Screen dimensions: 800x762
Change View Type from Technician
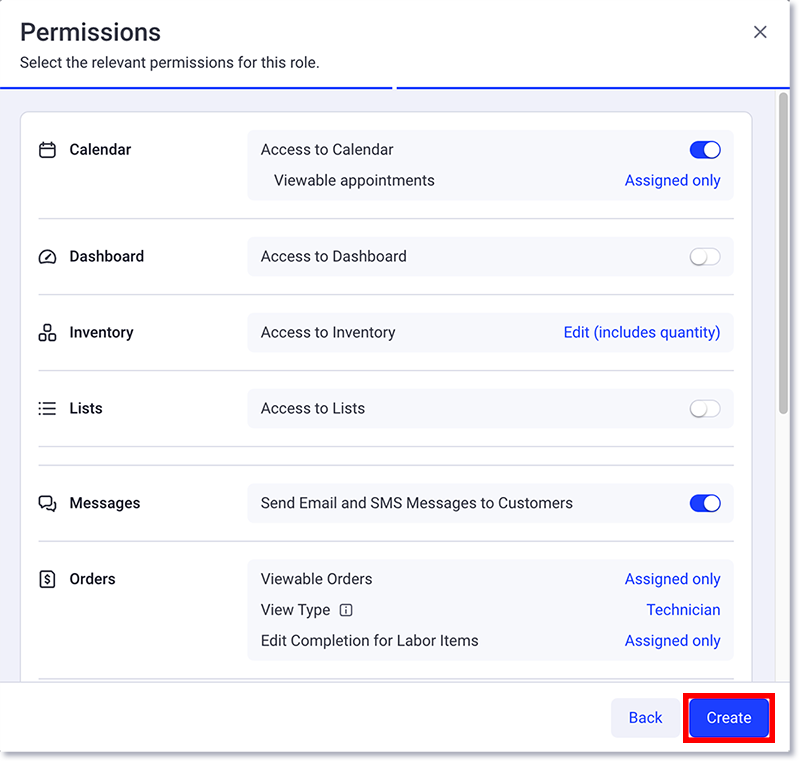click(683, 610)
